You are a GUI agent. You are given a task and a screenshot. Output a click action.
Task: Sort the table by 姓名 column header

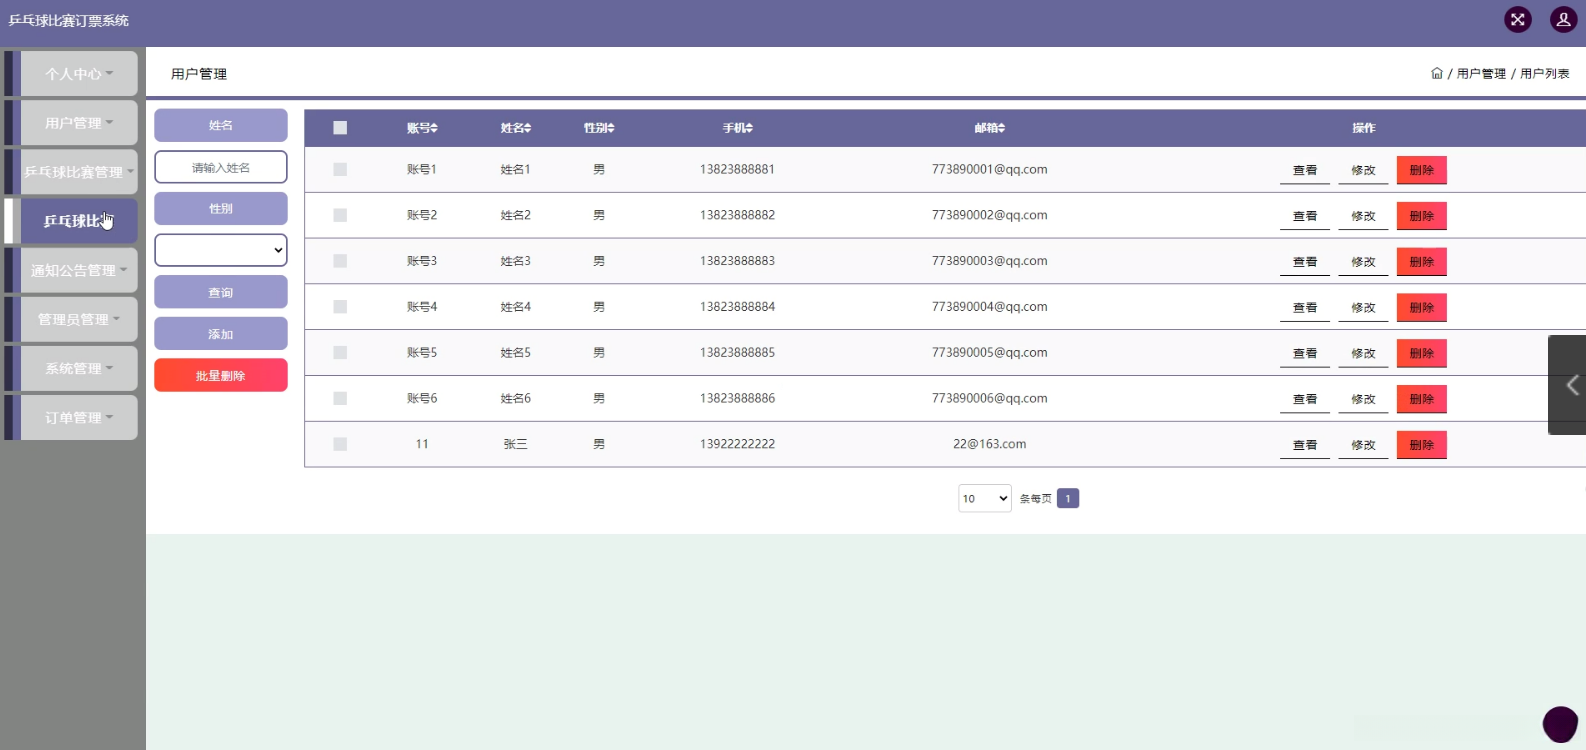click(516, 128)
